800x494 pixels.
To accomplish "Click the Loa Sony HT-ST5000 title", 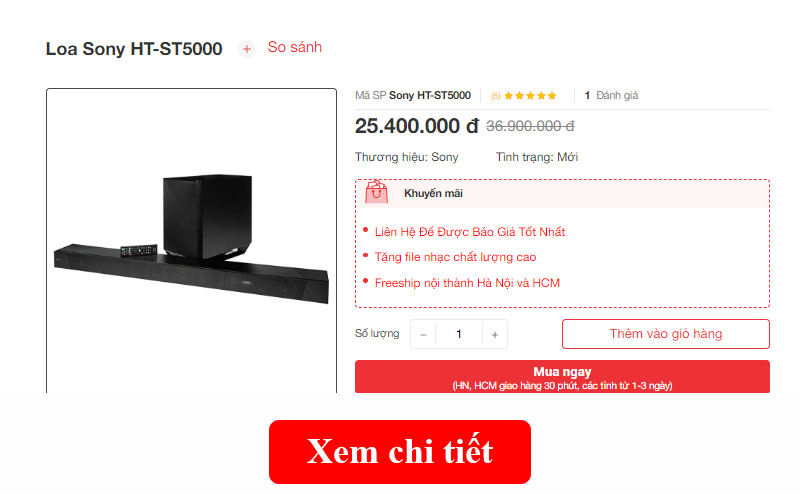I will point(134,48).
